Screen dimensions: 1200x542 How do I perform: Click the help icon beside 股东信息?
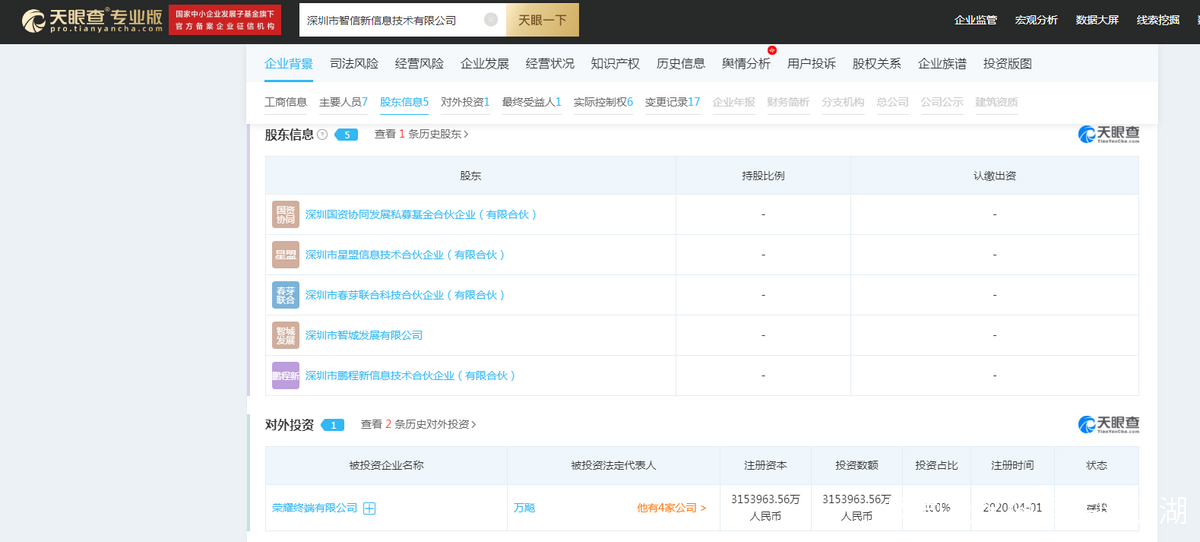point(322,134)
